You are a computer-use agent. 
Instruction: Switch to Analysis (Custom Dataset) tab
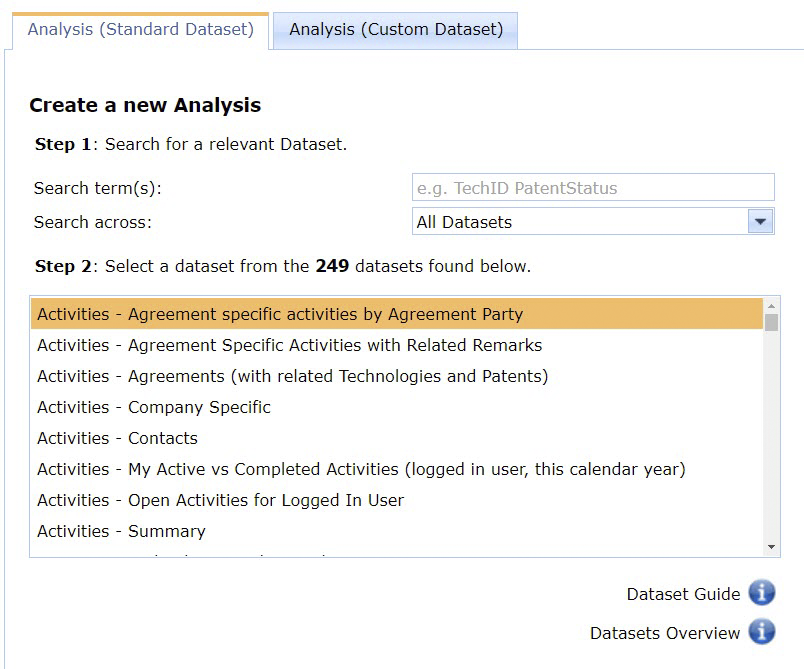pyautogui.click(x=396, y=30)
